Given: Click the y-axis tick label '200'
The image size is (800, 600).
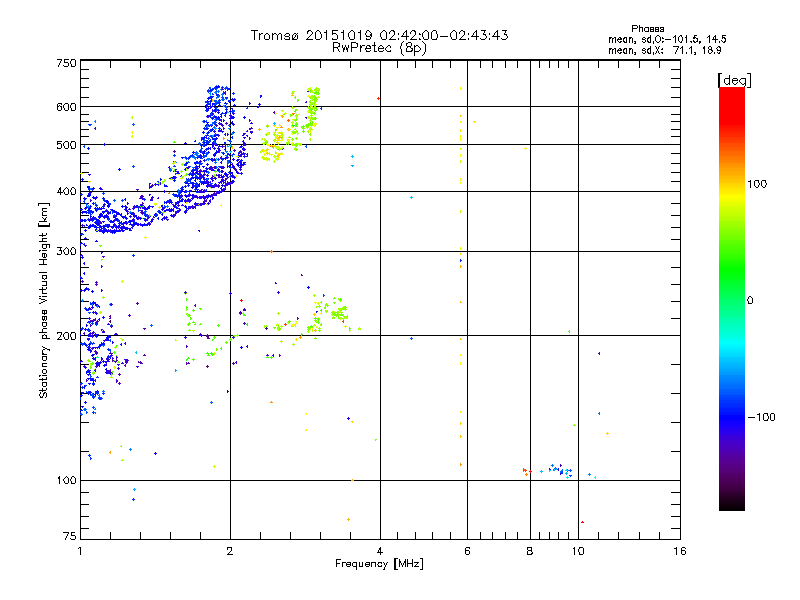Looking at the screenshot, I should (x=66, y=336).
